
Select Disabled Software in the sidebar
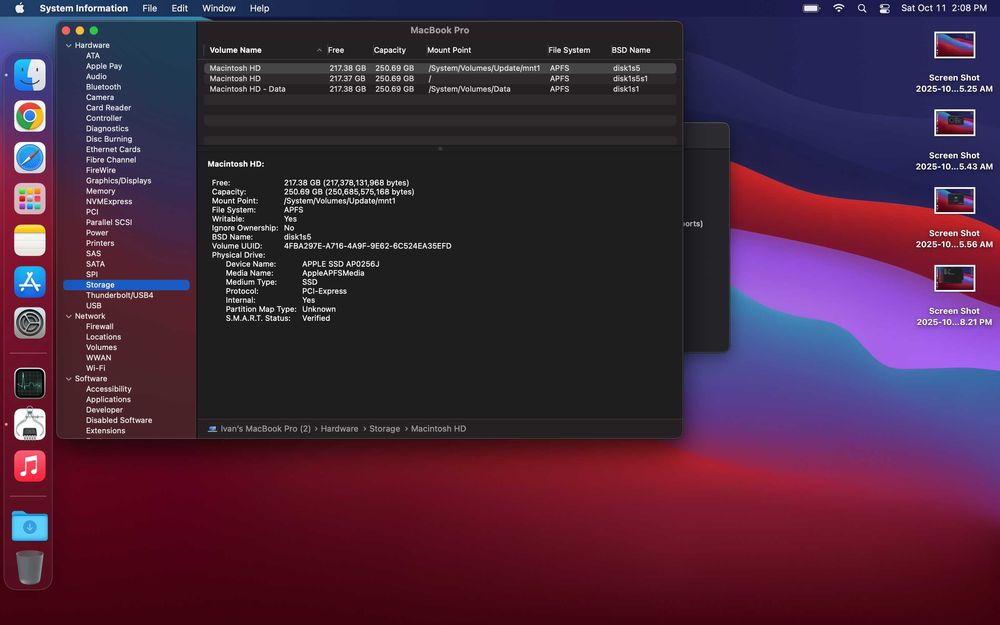pos(119,420)
